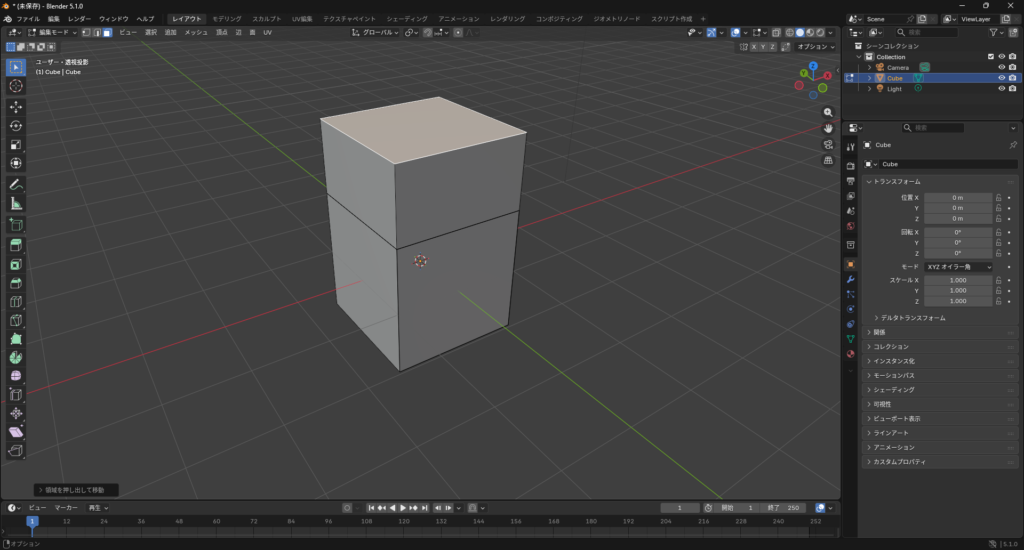
Task: Switch to the モデリング workspace tab
Action: pyautogui.click(x=227, y=19)
